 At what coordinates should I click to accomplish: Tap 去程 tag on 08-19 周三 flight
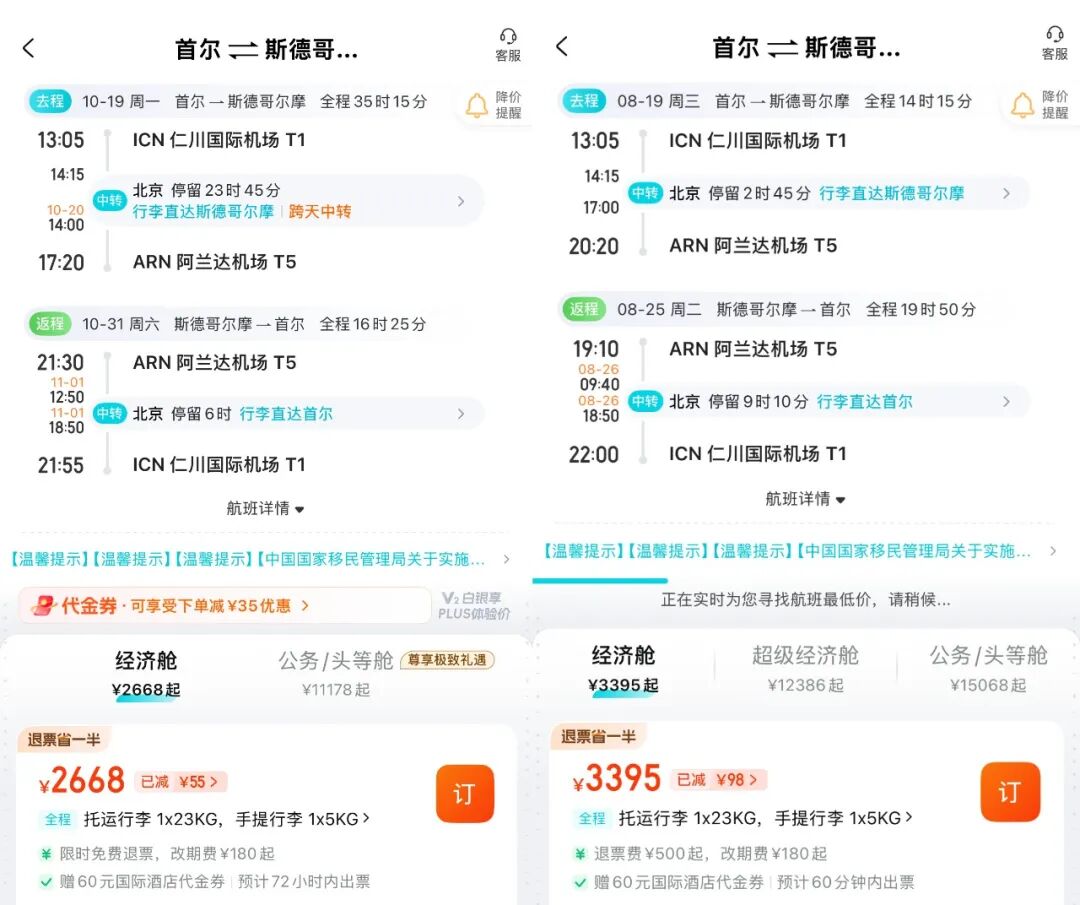[584, 101]
